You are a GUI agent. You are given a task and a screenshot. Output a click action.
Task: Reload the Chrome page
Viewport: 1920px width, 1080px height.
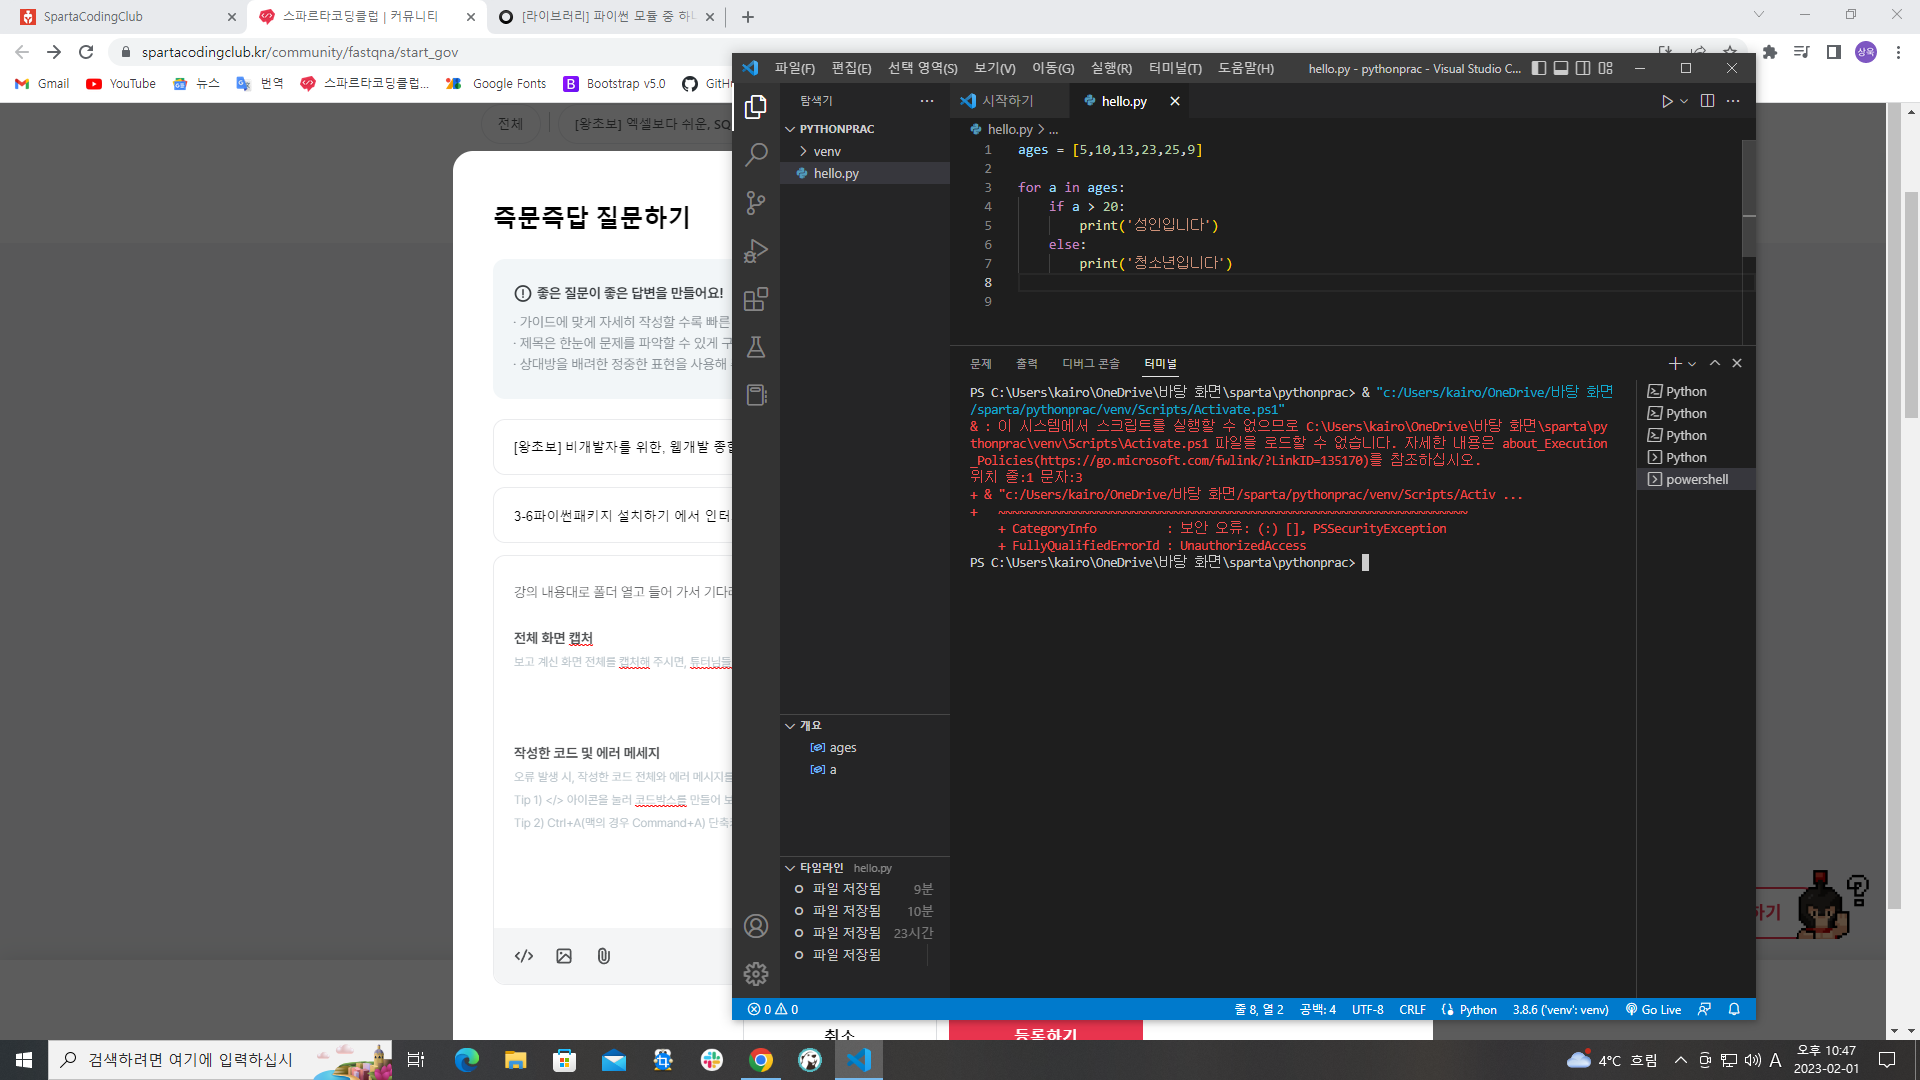click(86, 52)
